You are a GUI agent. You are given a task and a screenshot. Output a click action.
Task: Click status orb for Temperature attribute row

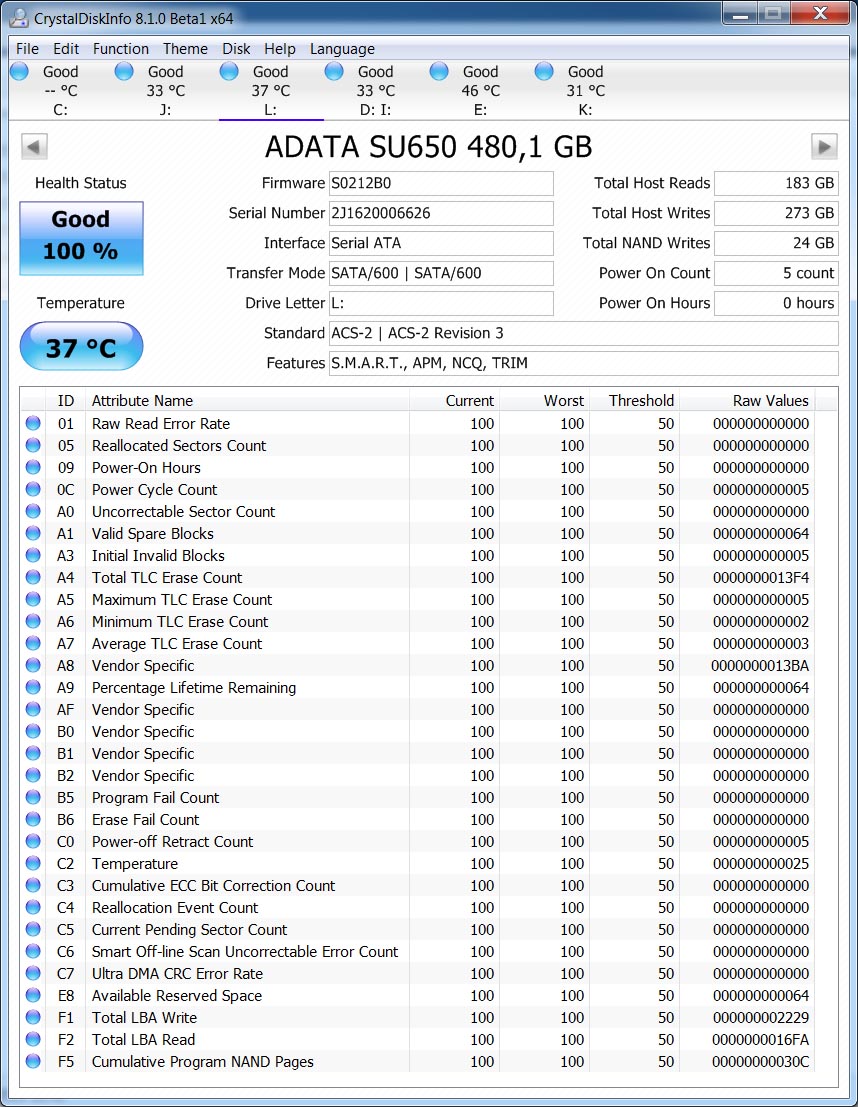[32, 863]
